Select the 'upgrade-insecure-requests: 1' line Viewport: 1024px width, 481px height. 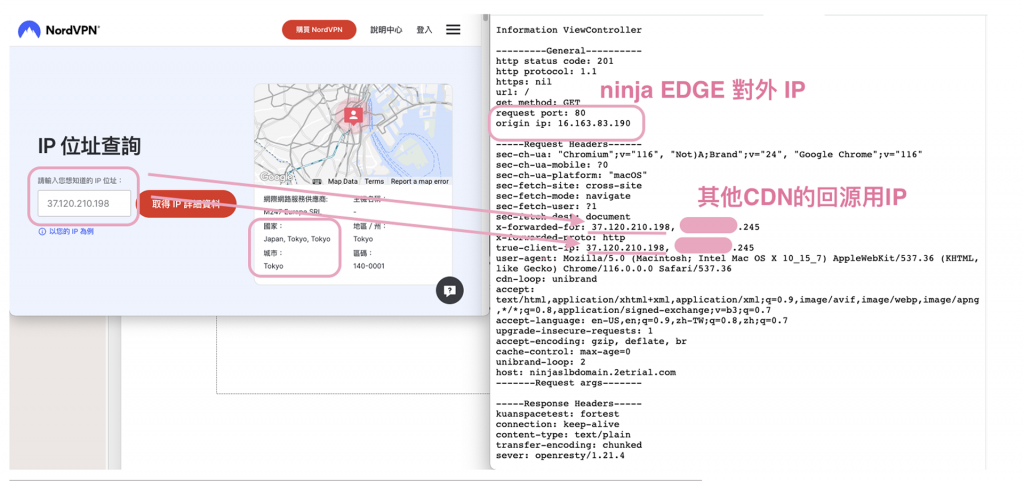[574, 331]
